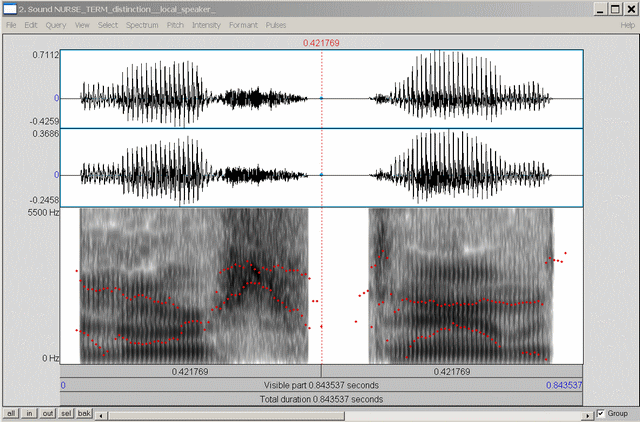Open the Help menu
Screen dimensions: 640x422
pyautogui.click(x=627, y=24)
